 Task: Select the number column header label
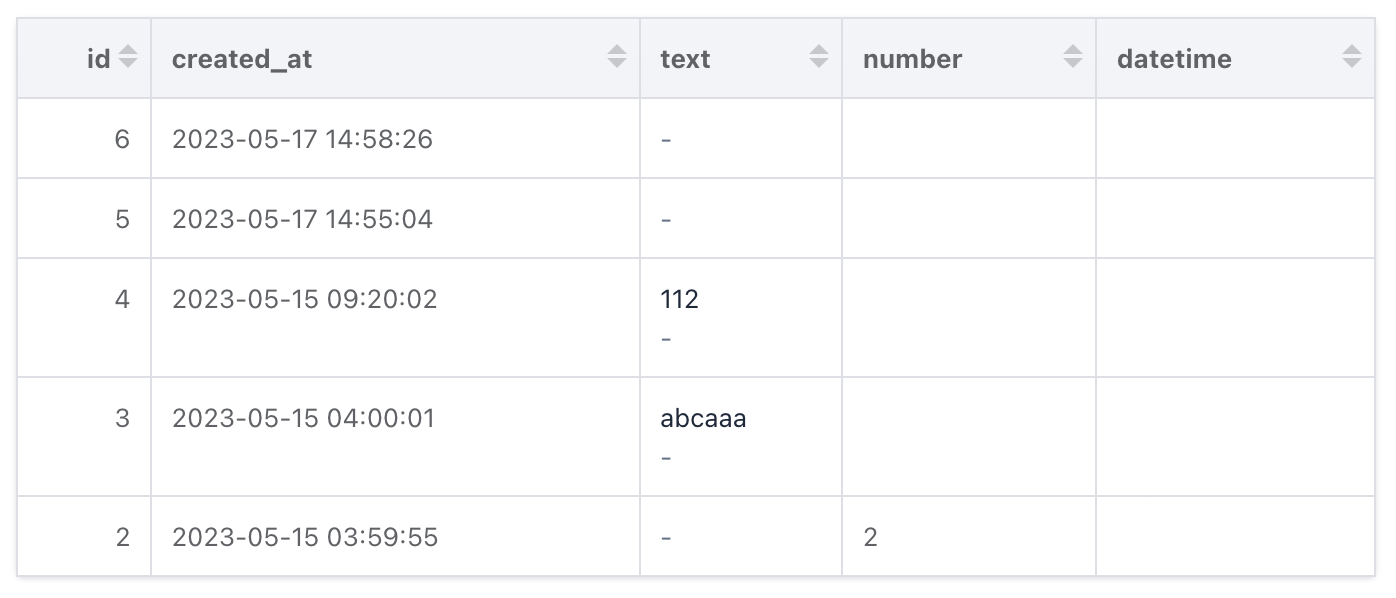point(912,59)
